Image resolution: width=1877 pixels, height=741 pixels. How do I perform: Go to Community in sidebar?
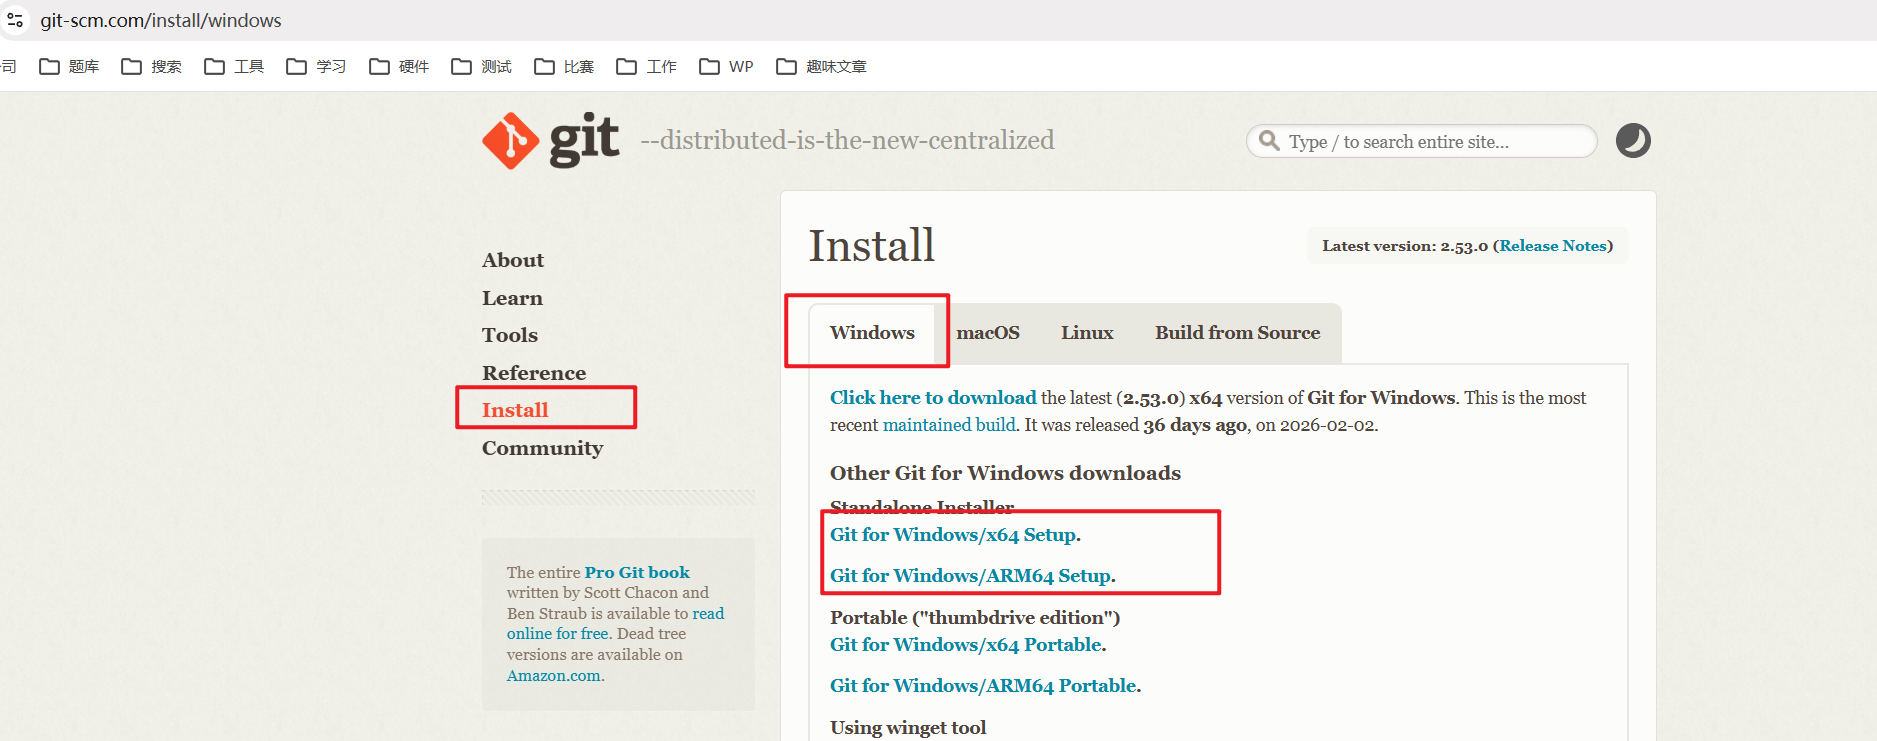(x=542, y=448)
